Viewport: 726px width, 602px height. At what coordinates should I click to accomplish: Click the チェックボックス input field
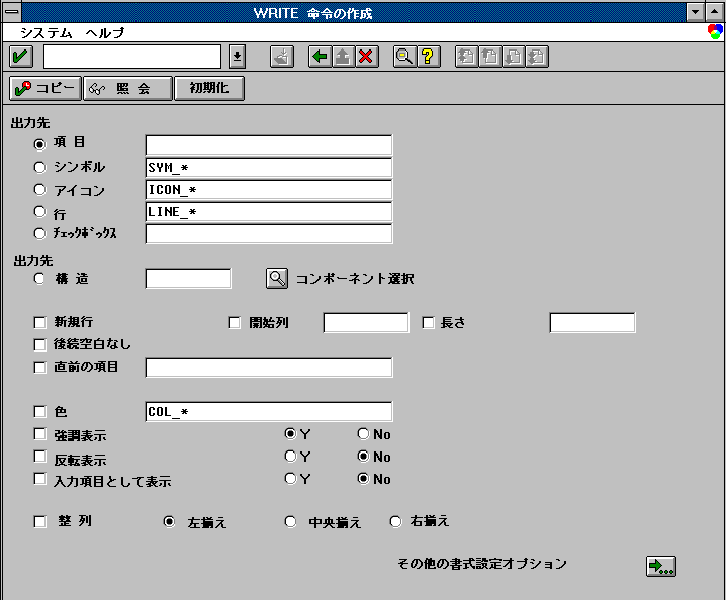pos(269,233)
